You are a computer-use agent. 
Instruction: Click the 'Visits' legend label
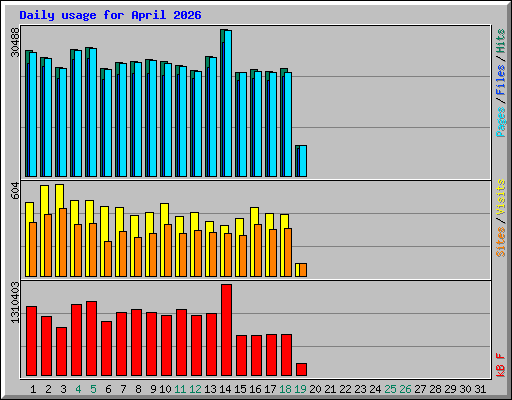[501, 198]
